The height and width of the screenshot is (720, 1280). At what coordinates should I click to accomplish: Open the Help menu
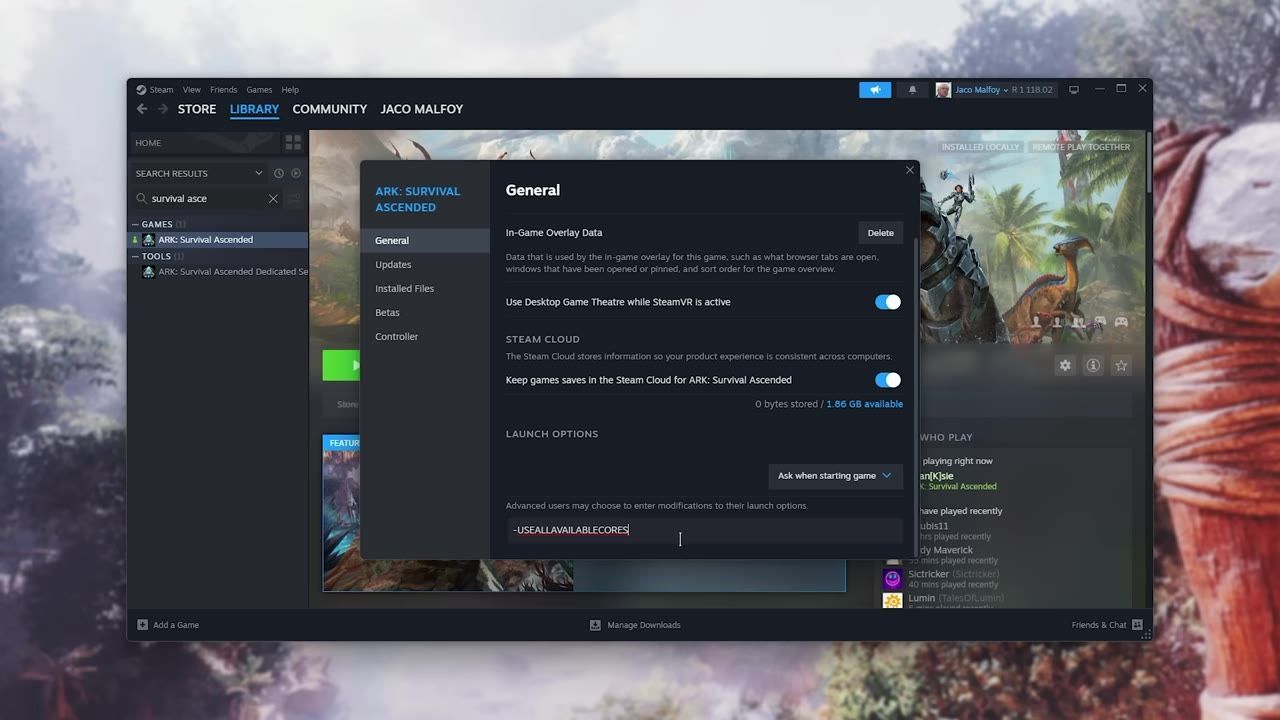[x=290, y=90]
